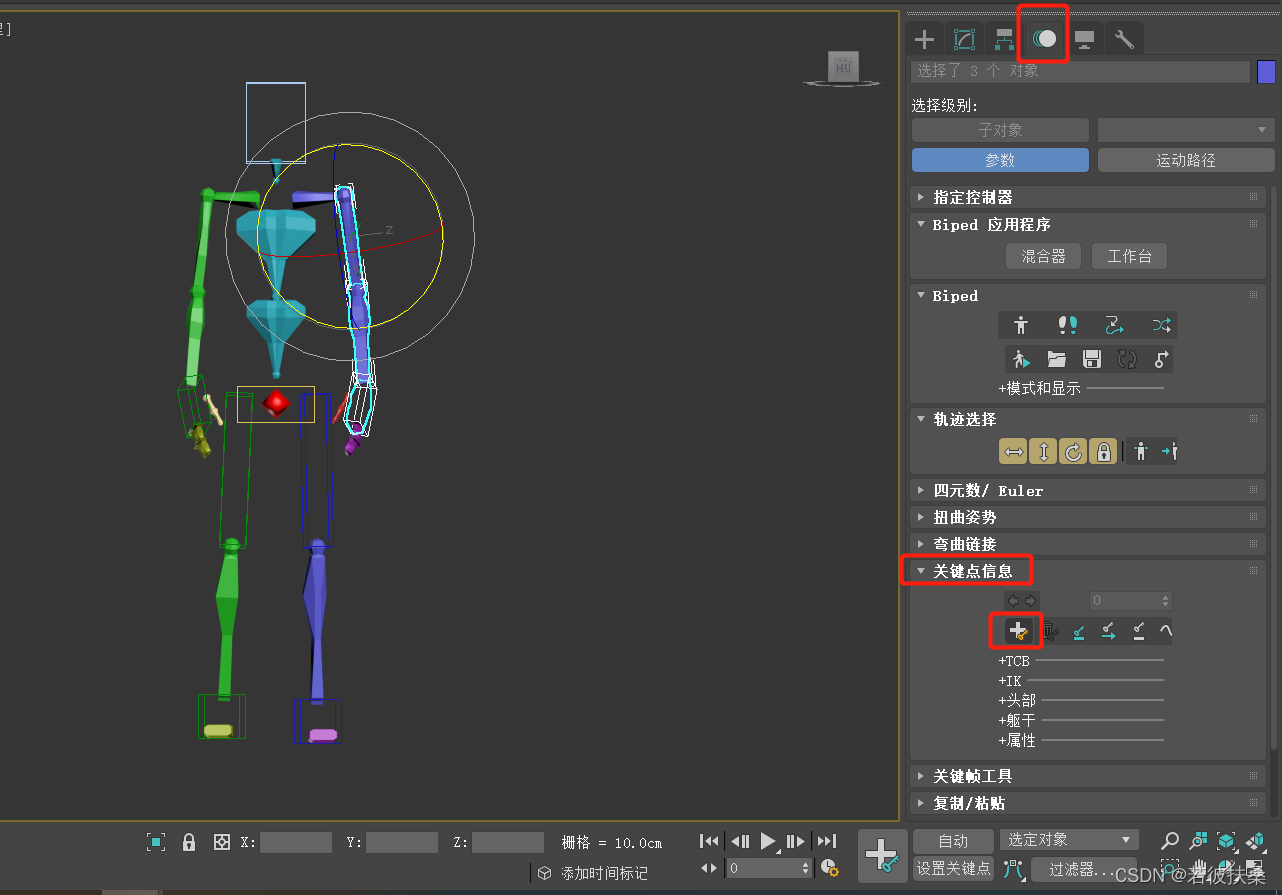Expand the 复制/粘贴 rollout
The width and height of the screenshot is (1282, 895).
click(1088, 803)
